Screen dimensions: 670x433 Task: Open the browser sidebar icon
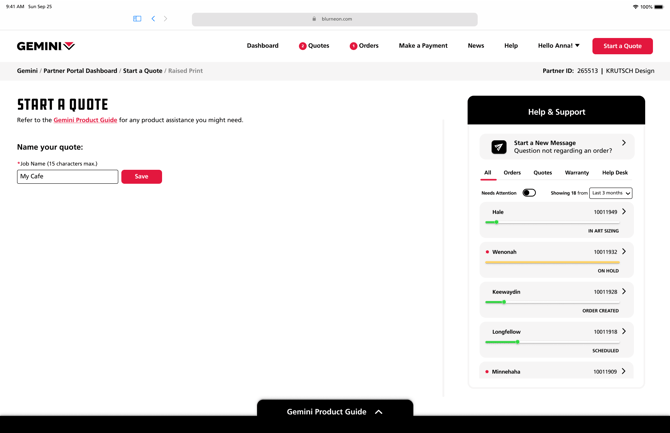tap(137, 19)
